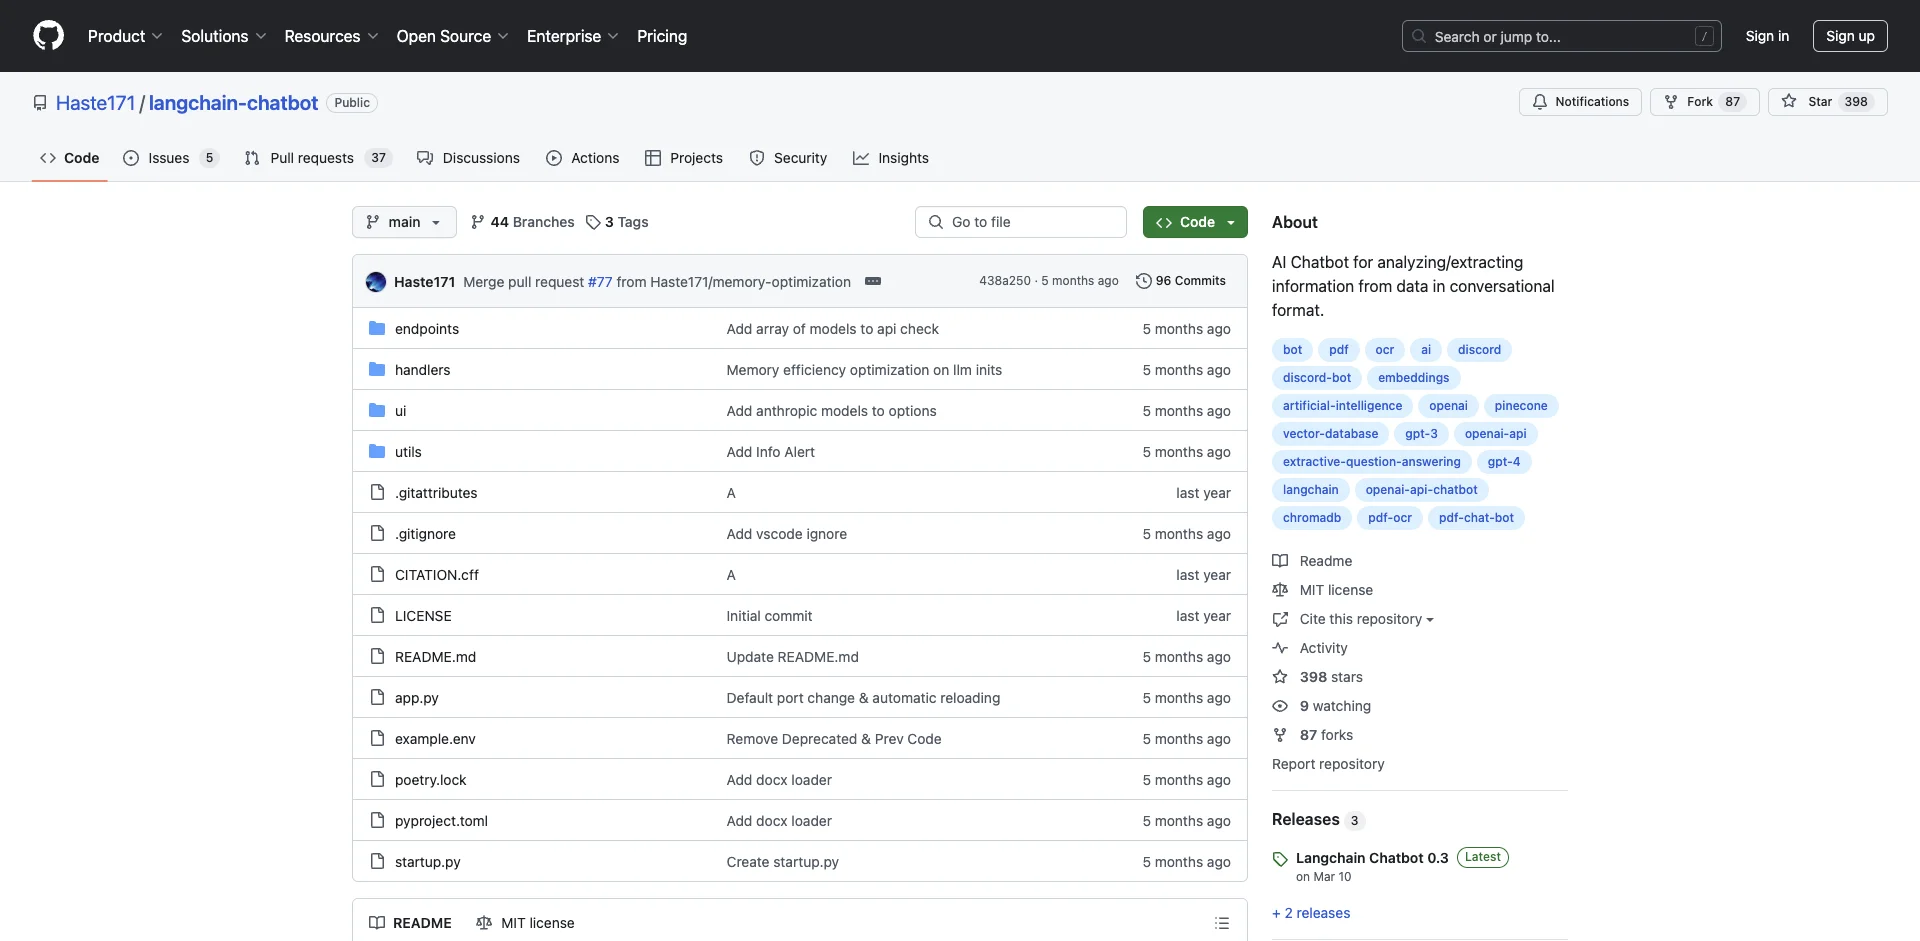The image size is (1920, 941).
Task: Open the startup.py file
Action: (428, 862)
